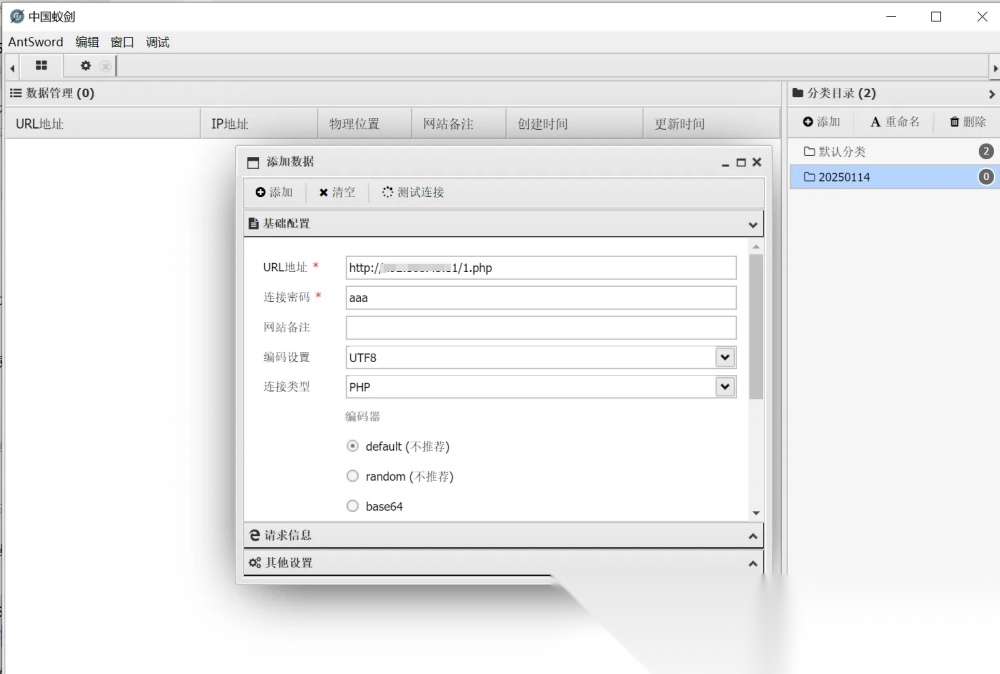Maximize the 中国蚁剑 main window
The height and width of the screenshot is (674, 1000).
click(x=936, y=17)
